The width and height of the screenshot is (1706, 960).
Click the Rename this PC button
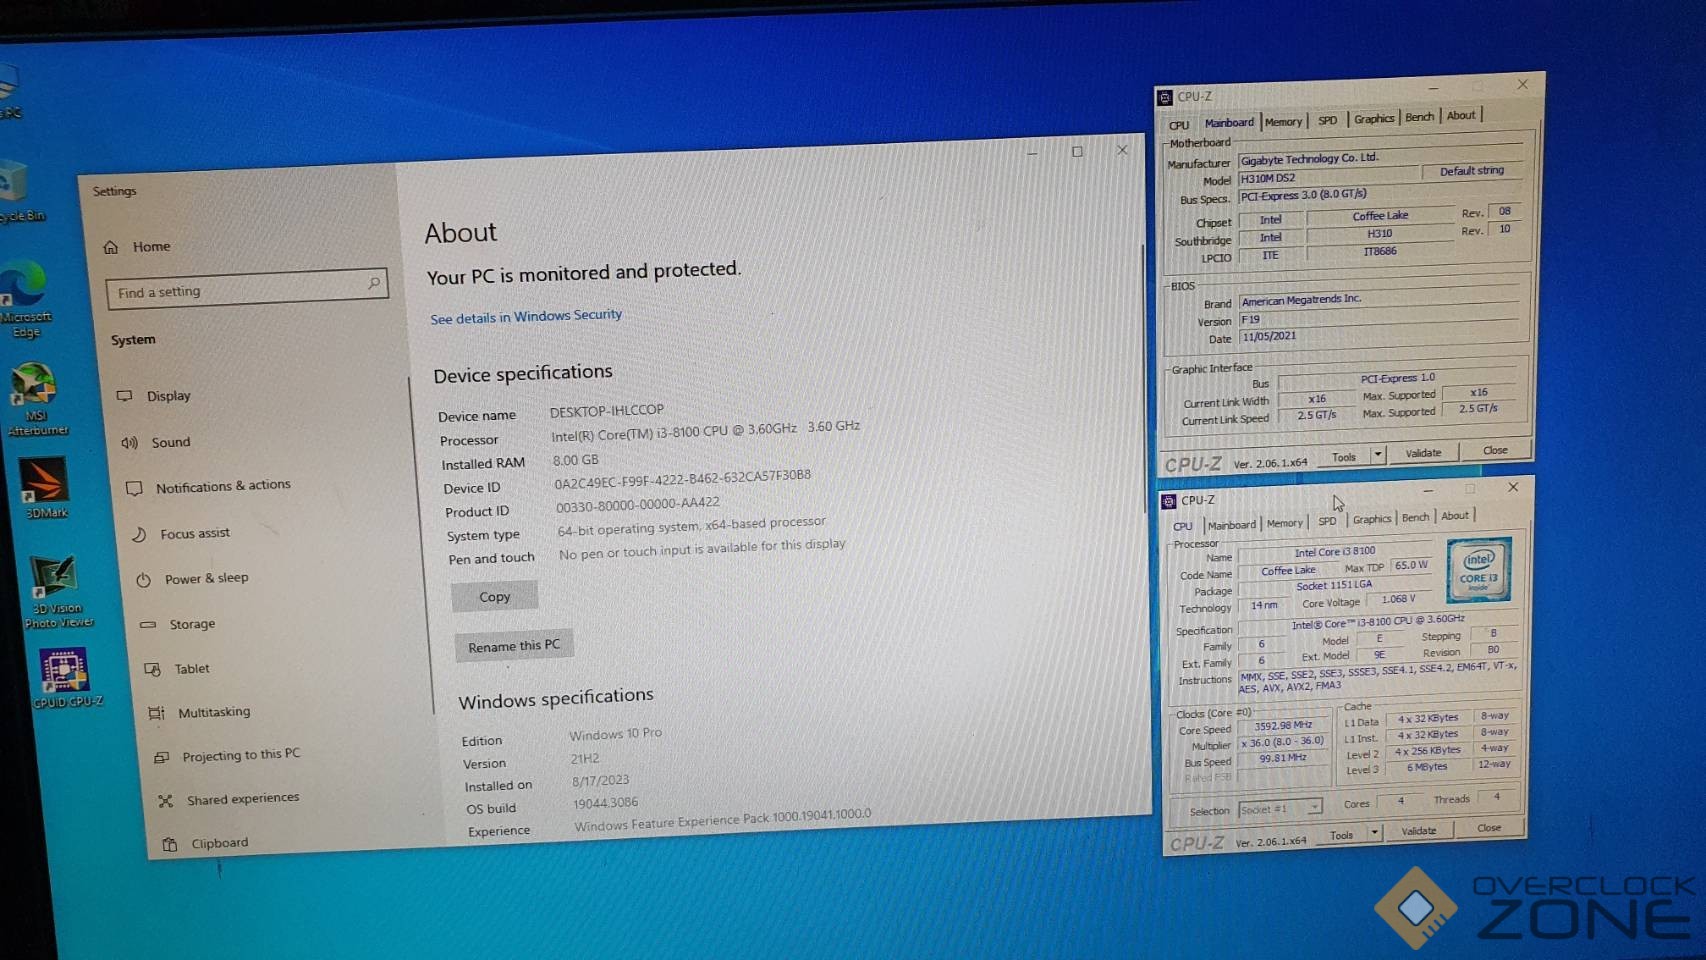point(514,646)
